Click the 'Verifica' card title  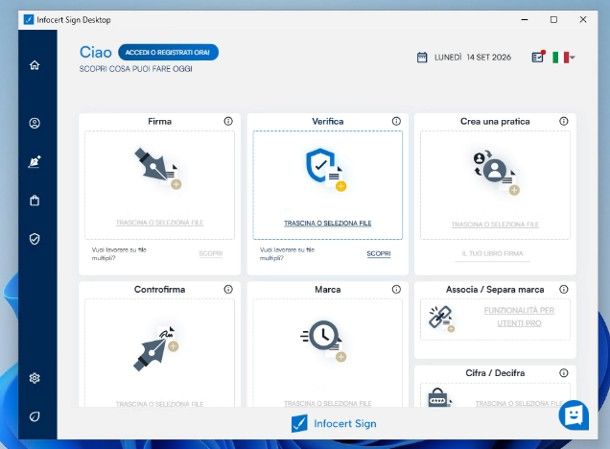[x=328, y=121]
